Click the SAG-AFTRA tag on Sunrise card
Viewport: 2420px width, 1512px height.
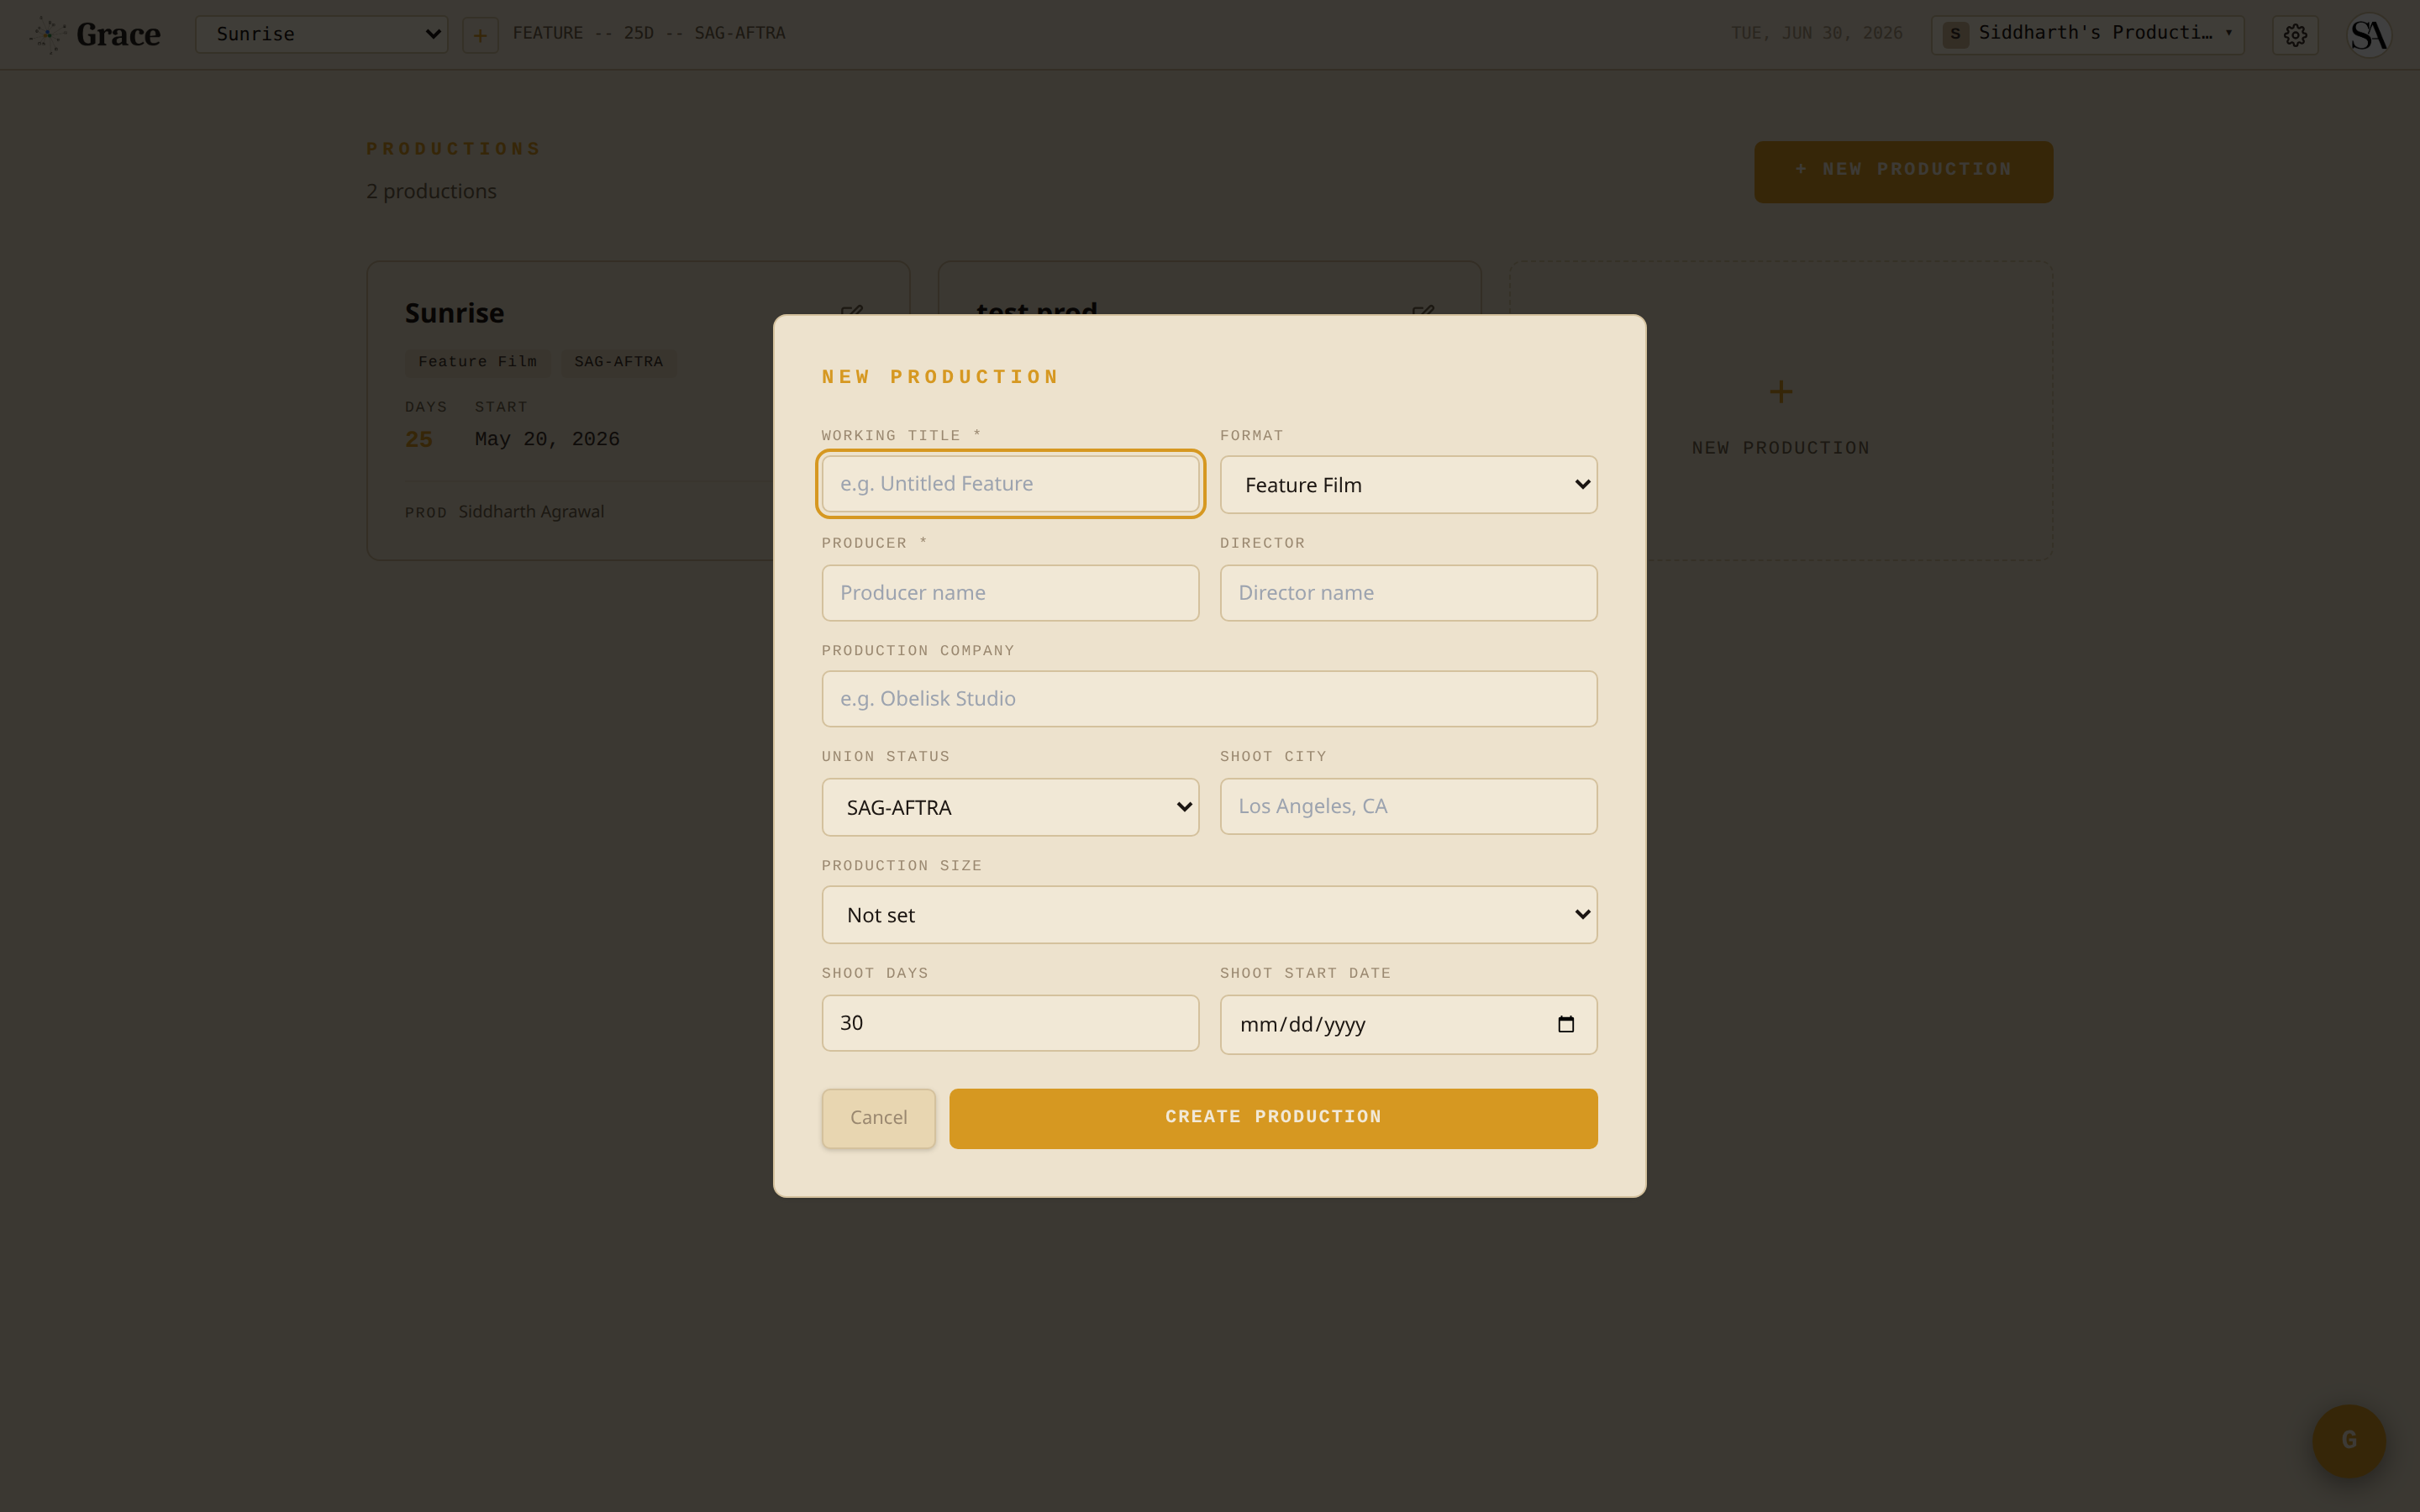coord(618,362)
